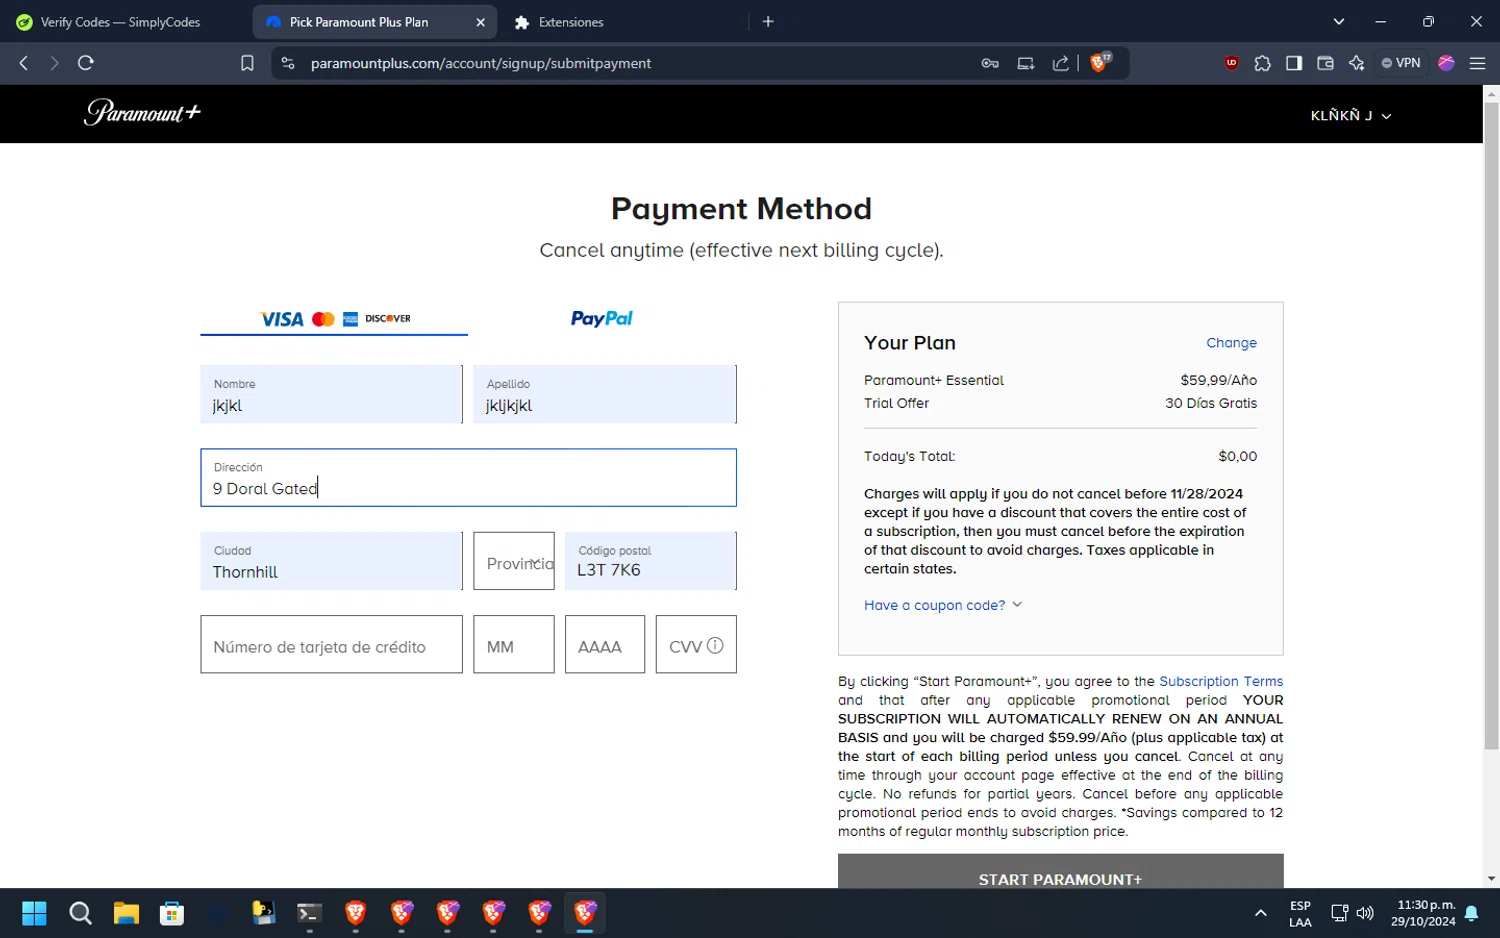Open saved passwords key icon
The height and width of the screenshot is (938, 1500).
tap(990, 63)
